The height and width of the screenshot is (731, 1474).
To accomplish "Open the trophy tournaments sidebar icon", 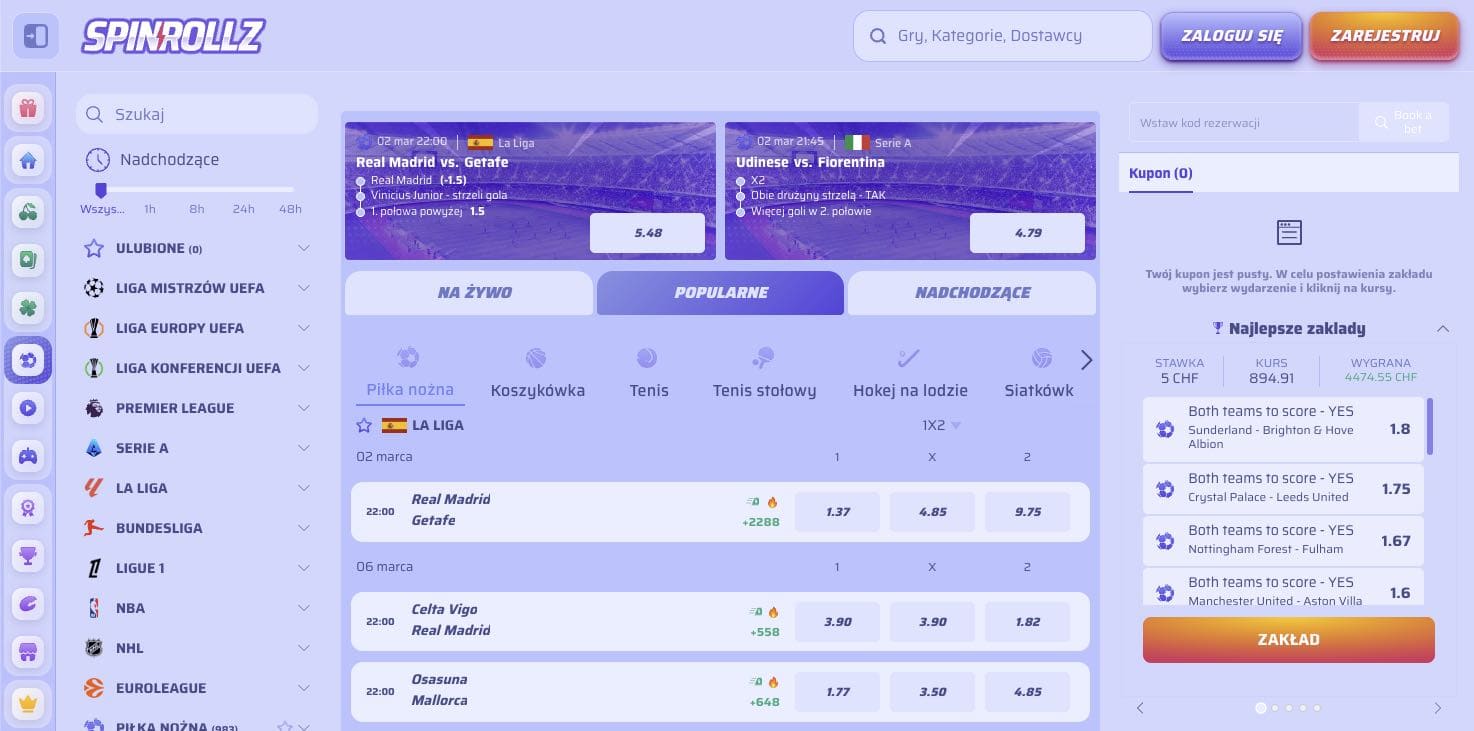I will click(x=28, y=557).
